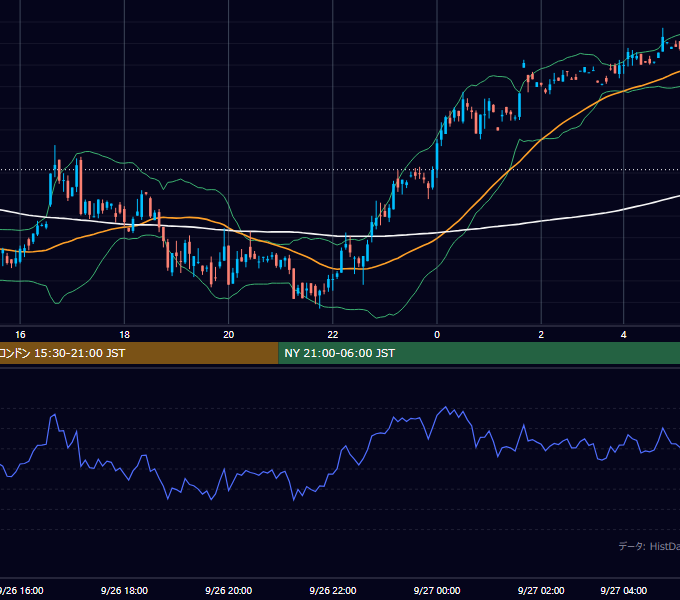The height and width of the screenshot is (600, 680).
Task: Click hour label 22 on price chart axis
Action: coord(333,335)
